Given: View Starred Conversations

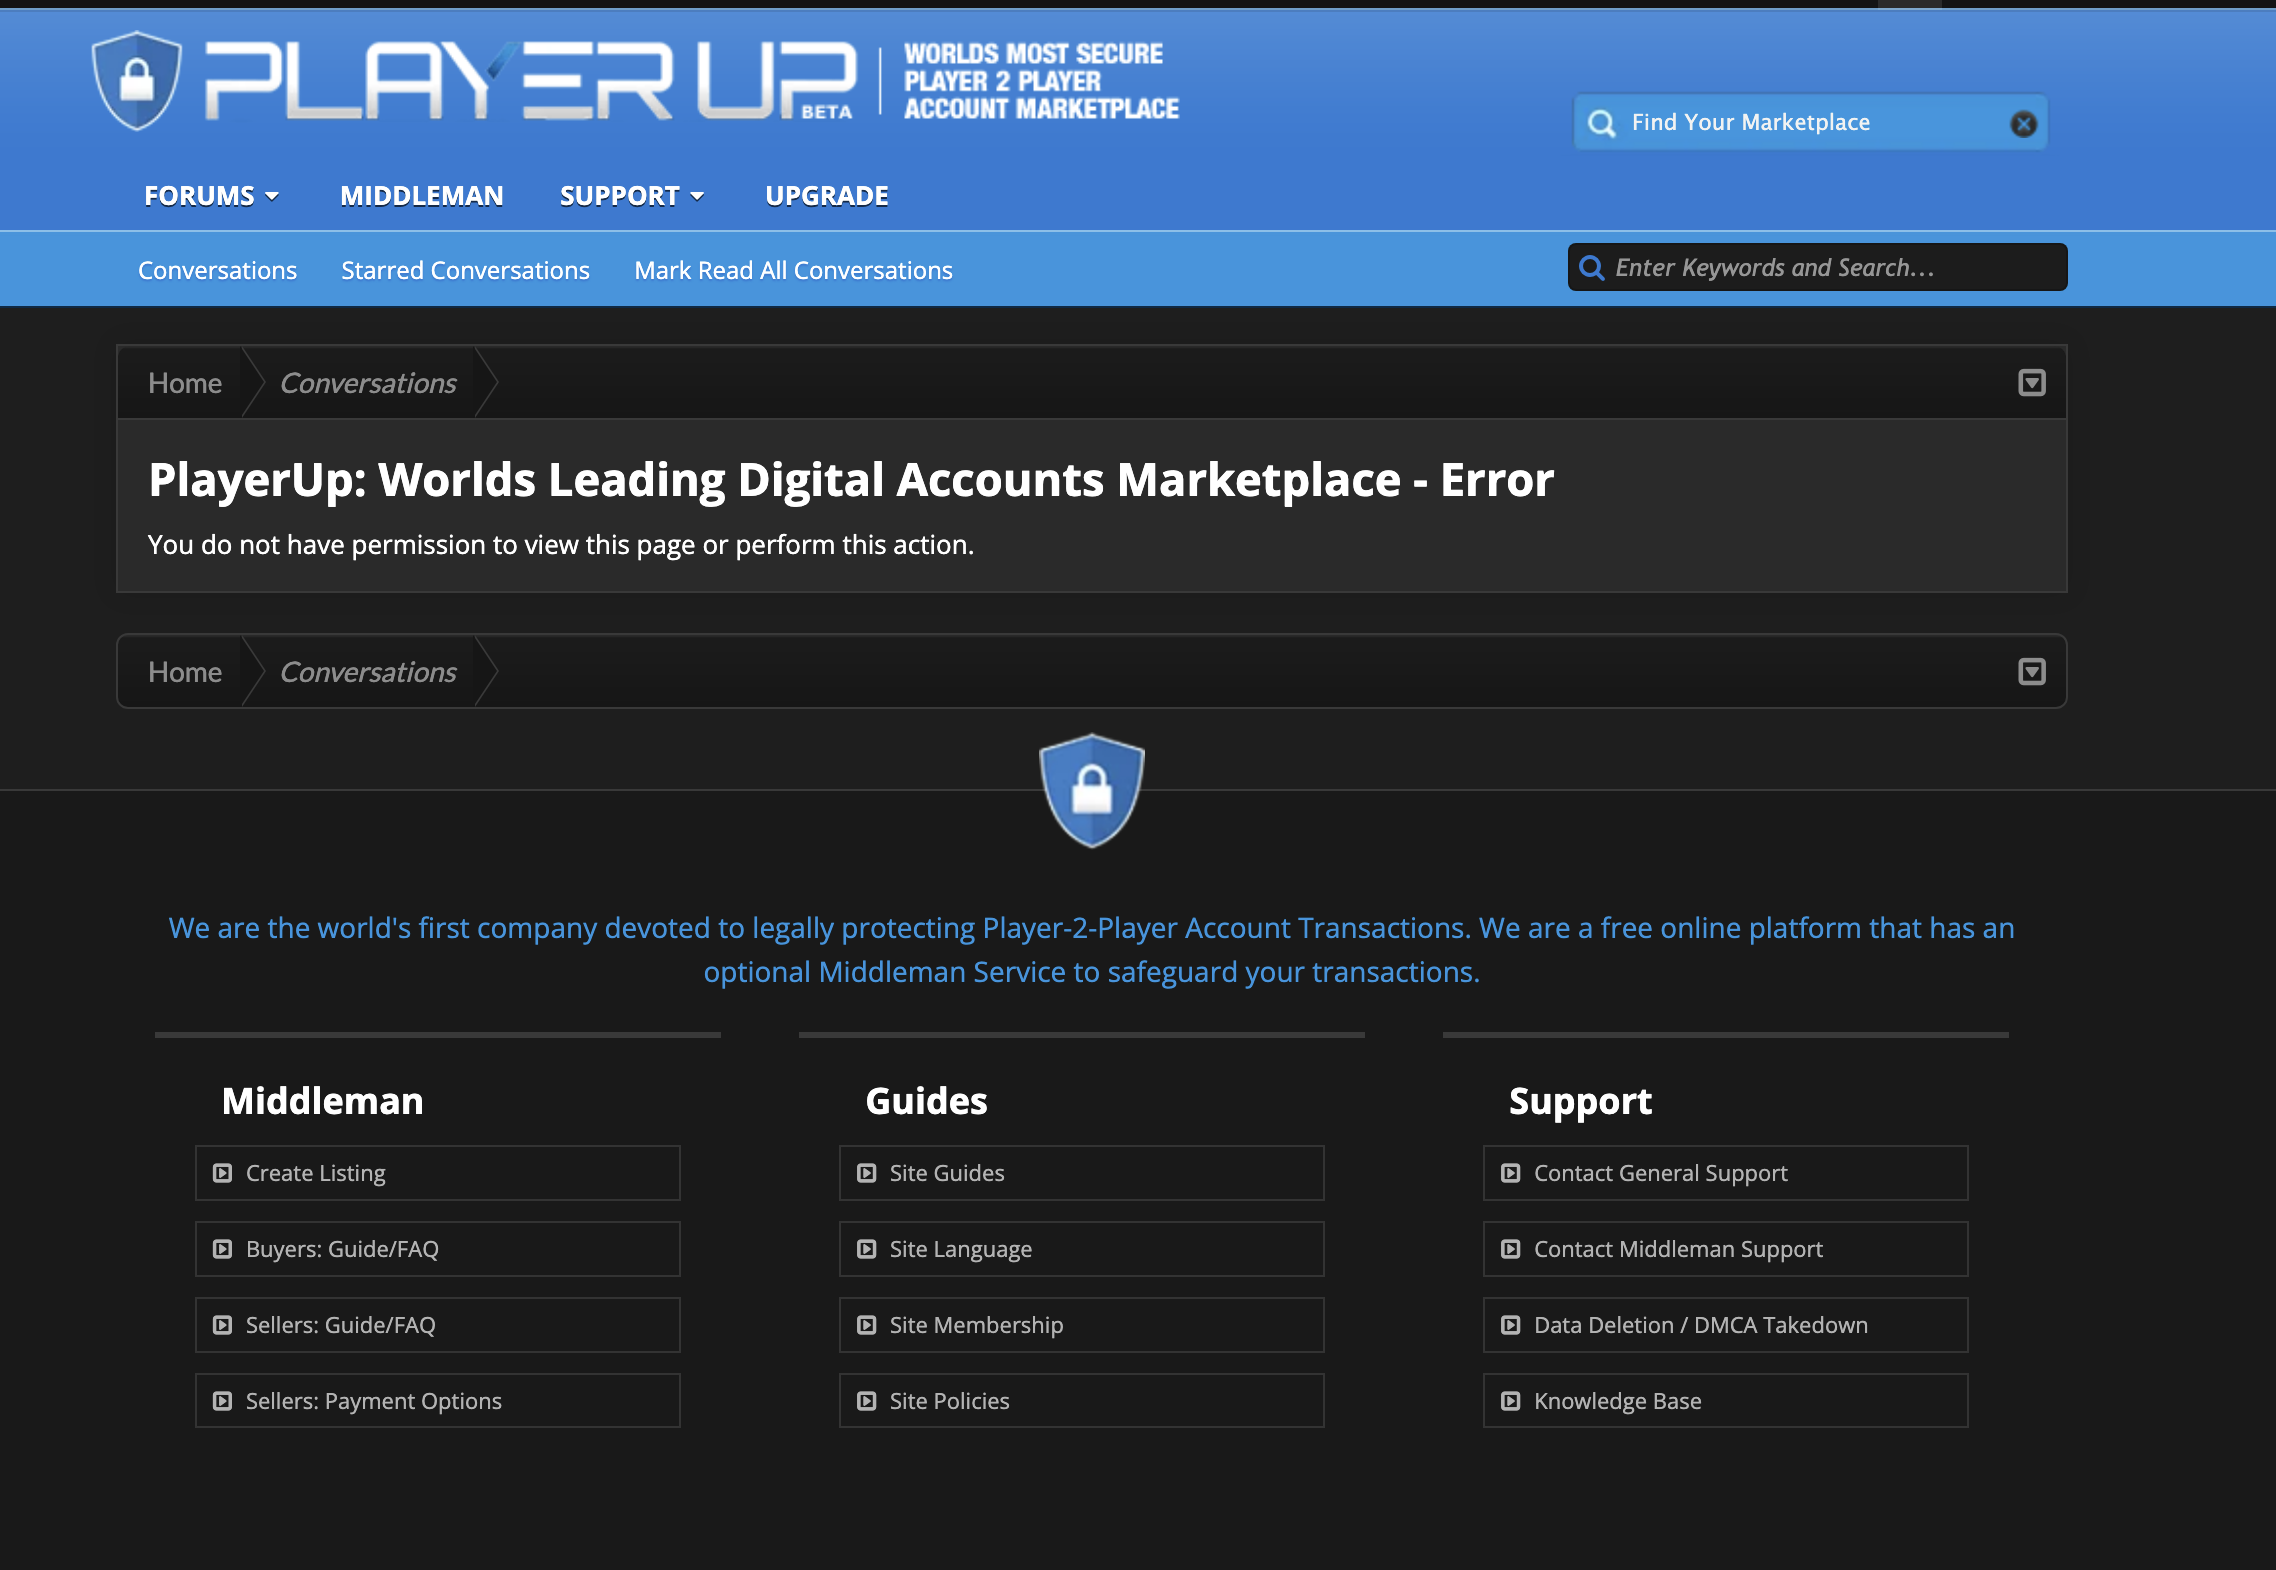Looking at the screenshot, I should tap(465, 270).
